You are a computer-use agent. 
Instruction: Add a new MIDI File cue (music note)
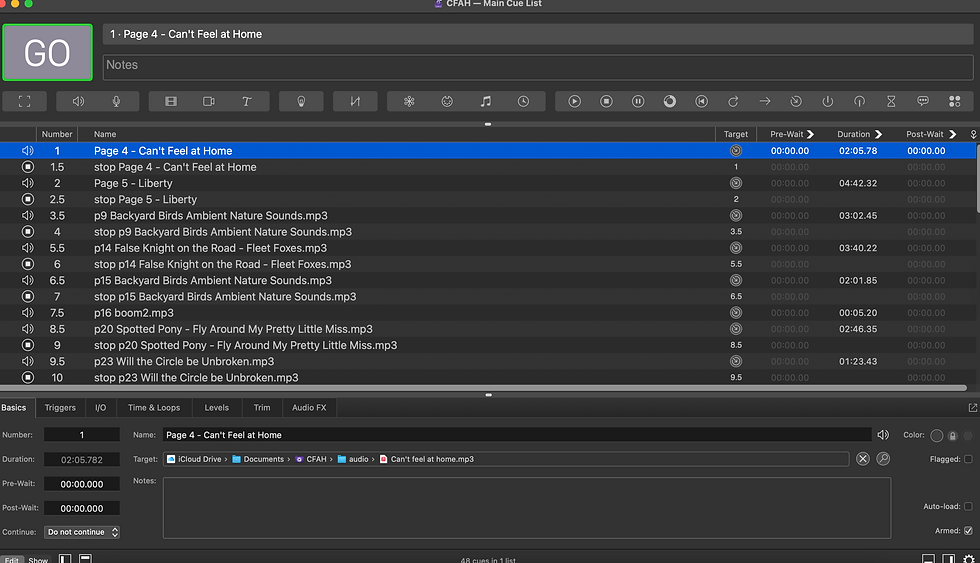[x=486, y=101]
